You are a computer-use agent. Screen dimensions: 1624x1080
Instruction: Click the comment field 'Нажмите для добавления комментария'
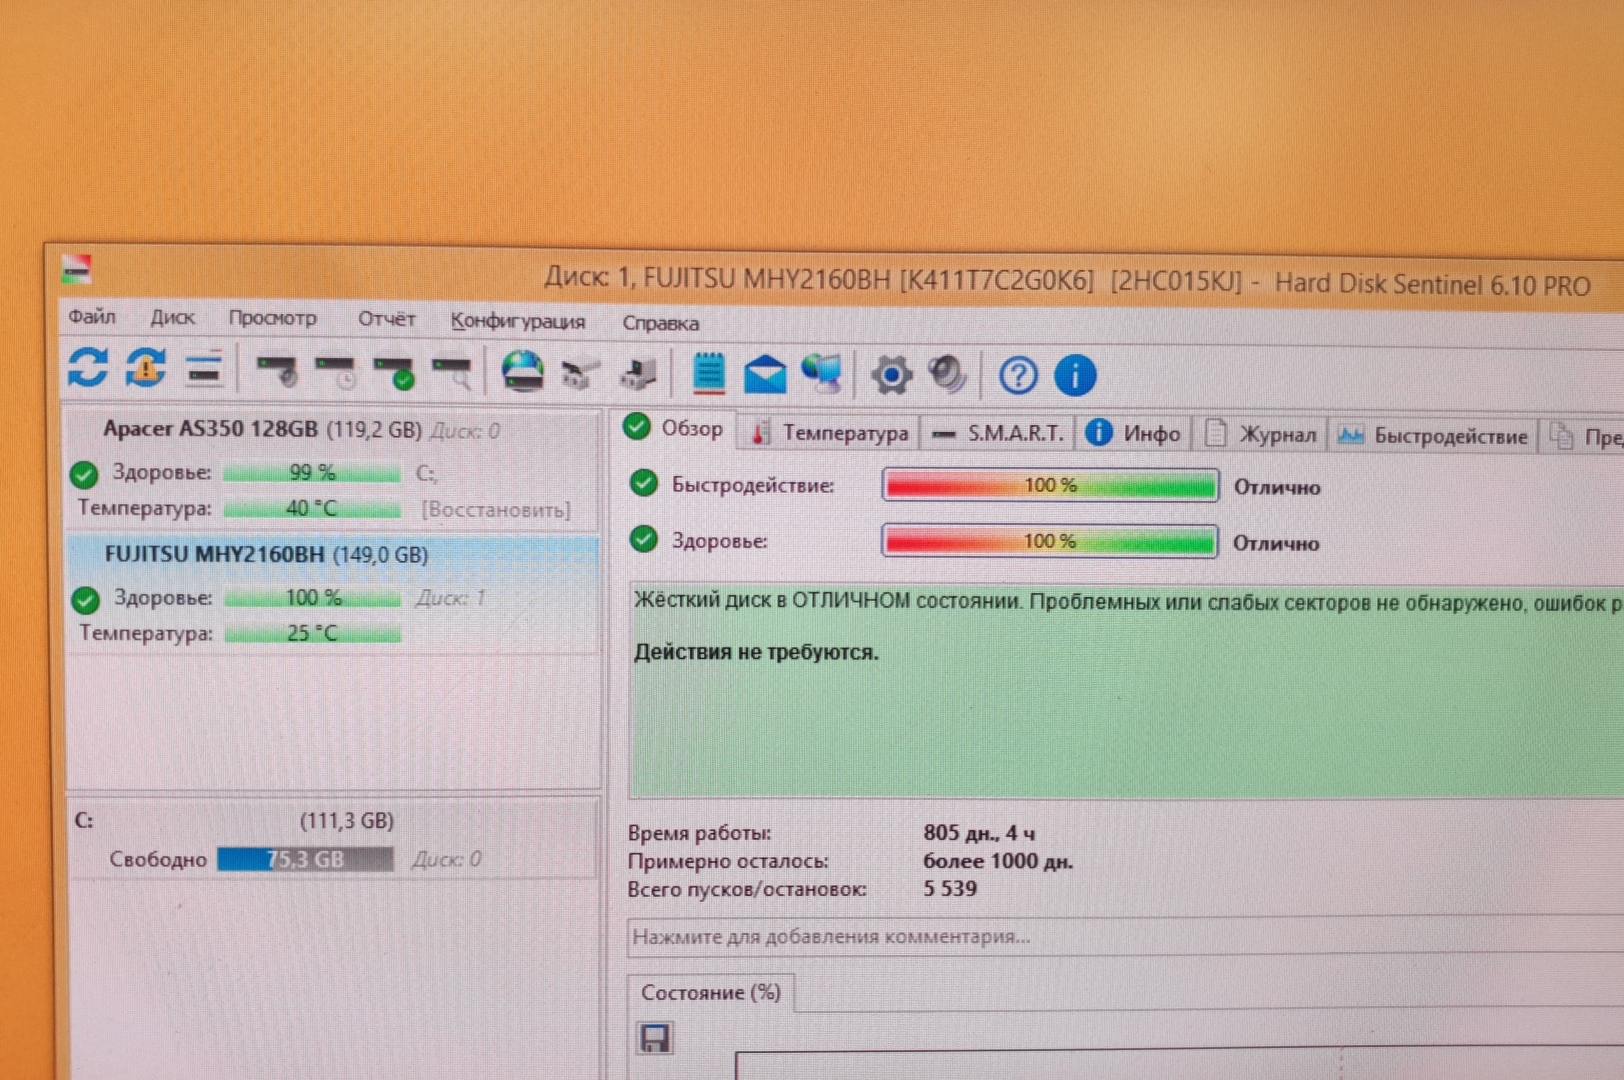pyautogui.click(x=1125, y=937)
